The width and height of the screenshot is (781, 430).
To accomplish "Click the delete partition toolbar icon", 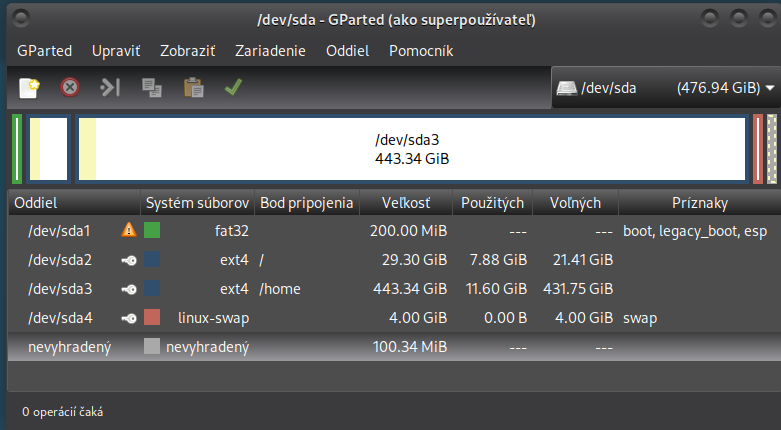I will coord(69,88).
